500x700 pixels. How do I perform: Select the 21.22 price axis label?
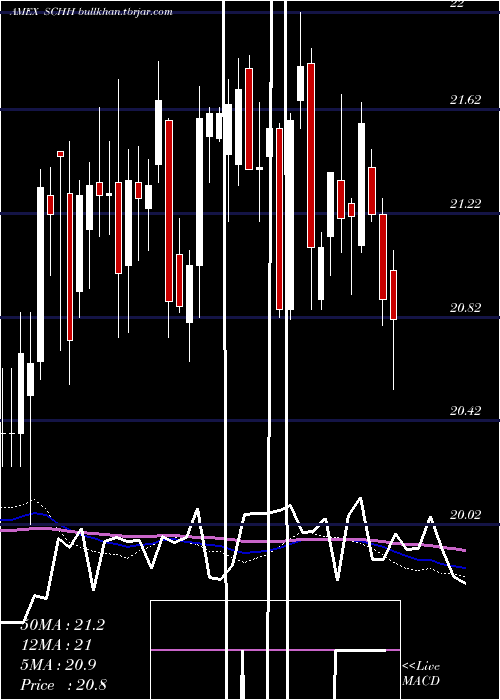click(466, 204)
